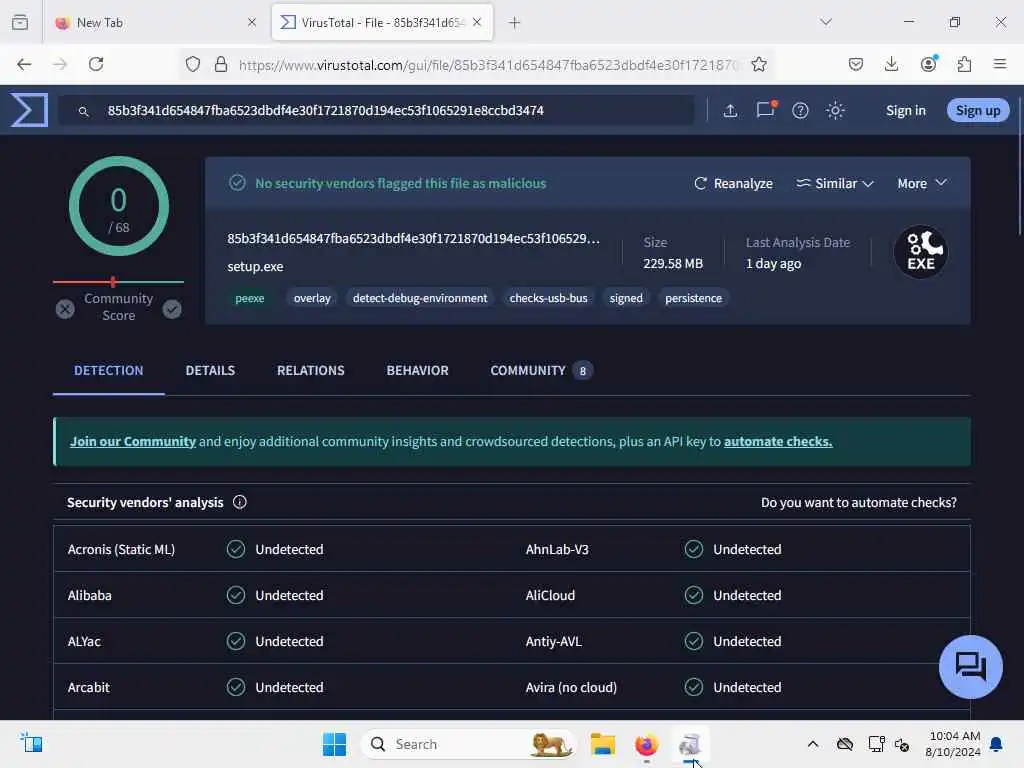This screenshot has width=1024, height=768.
Task: Open a new browser tab with plus
Action: 515,23
